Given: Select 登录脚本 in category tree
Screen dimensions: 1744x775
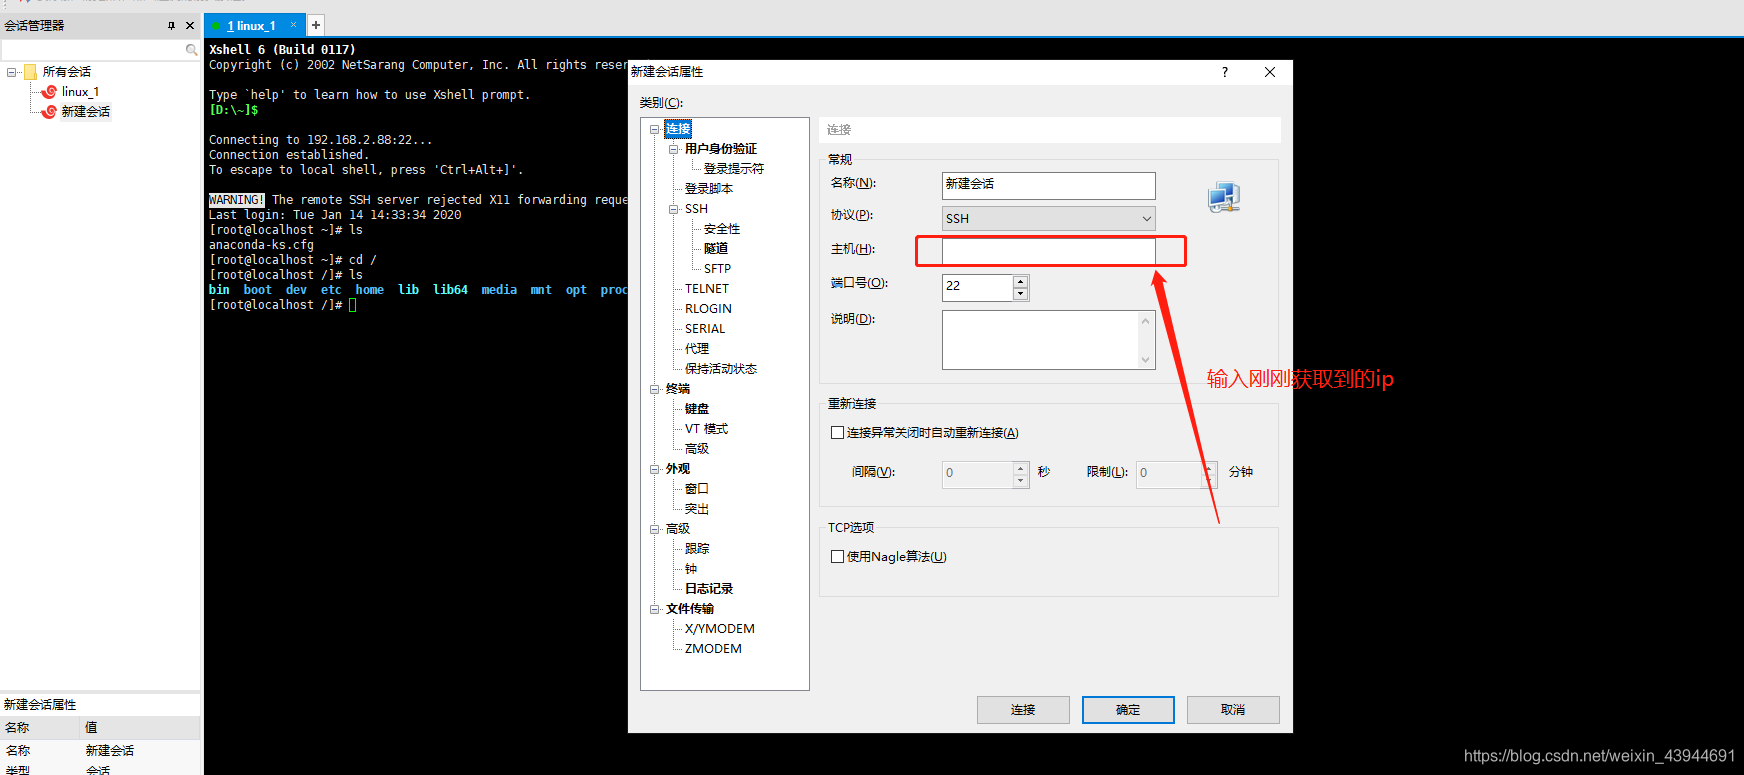Looking at the screenshot, I should (x=709, y=189).
